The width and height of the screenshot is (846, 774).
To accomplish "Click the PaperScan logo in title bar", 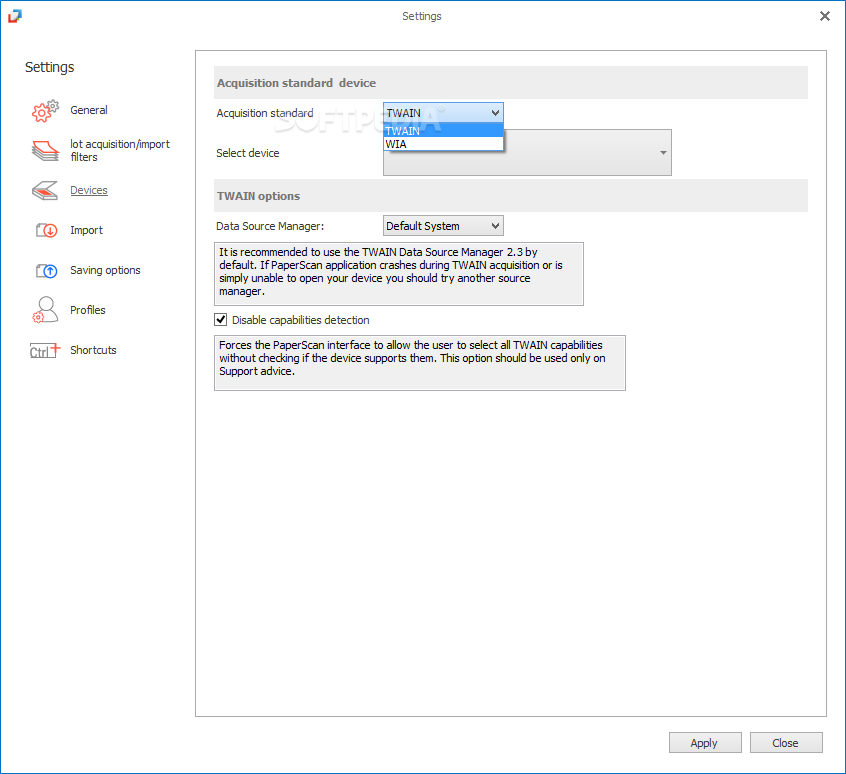I will [x=15, y=16].
